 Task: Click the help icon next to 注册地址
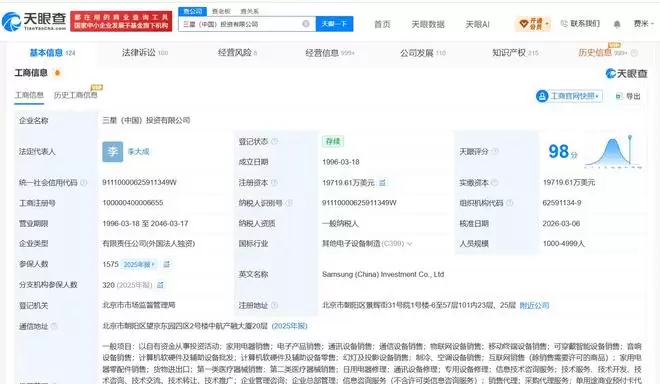274,305
